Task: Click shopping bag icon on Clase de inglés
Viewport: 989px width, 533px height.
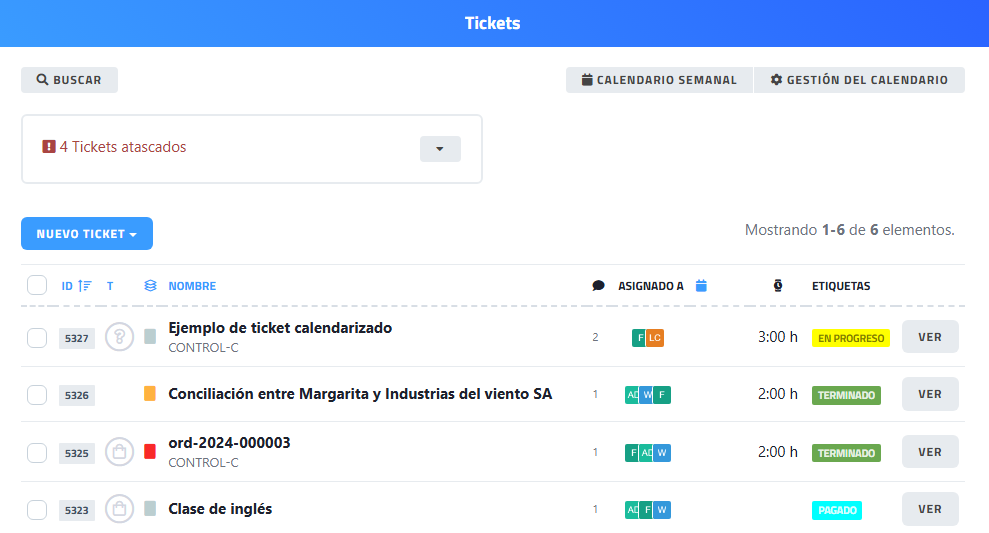Action: click(x=119, y=510)
